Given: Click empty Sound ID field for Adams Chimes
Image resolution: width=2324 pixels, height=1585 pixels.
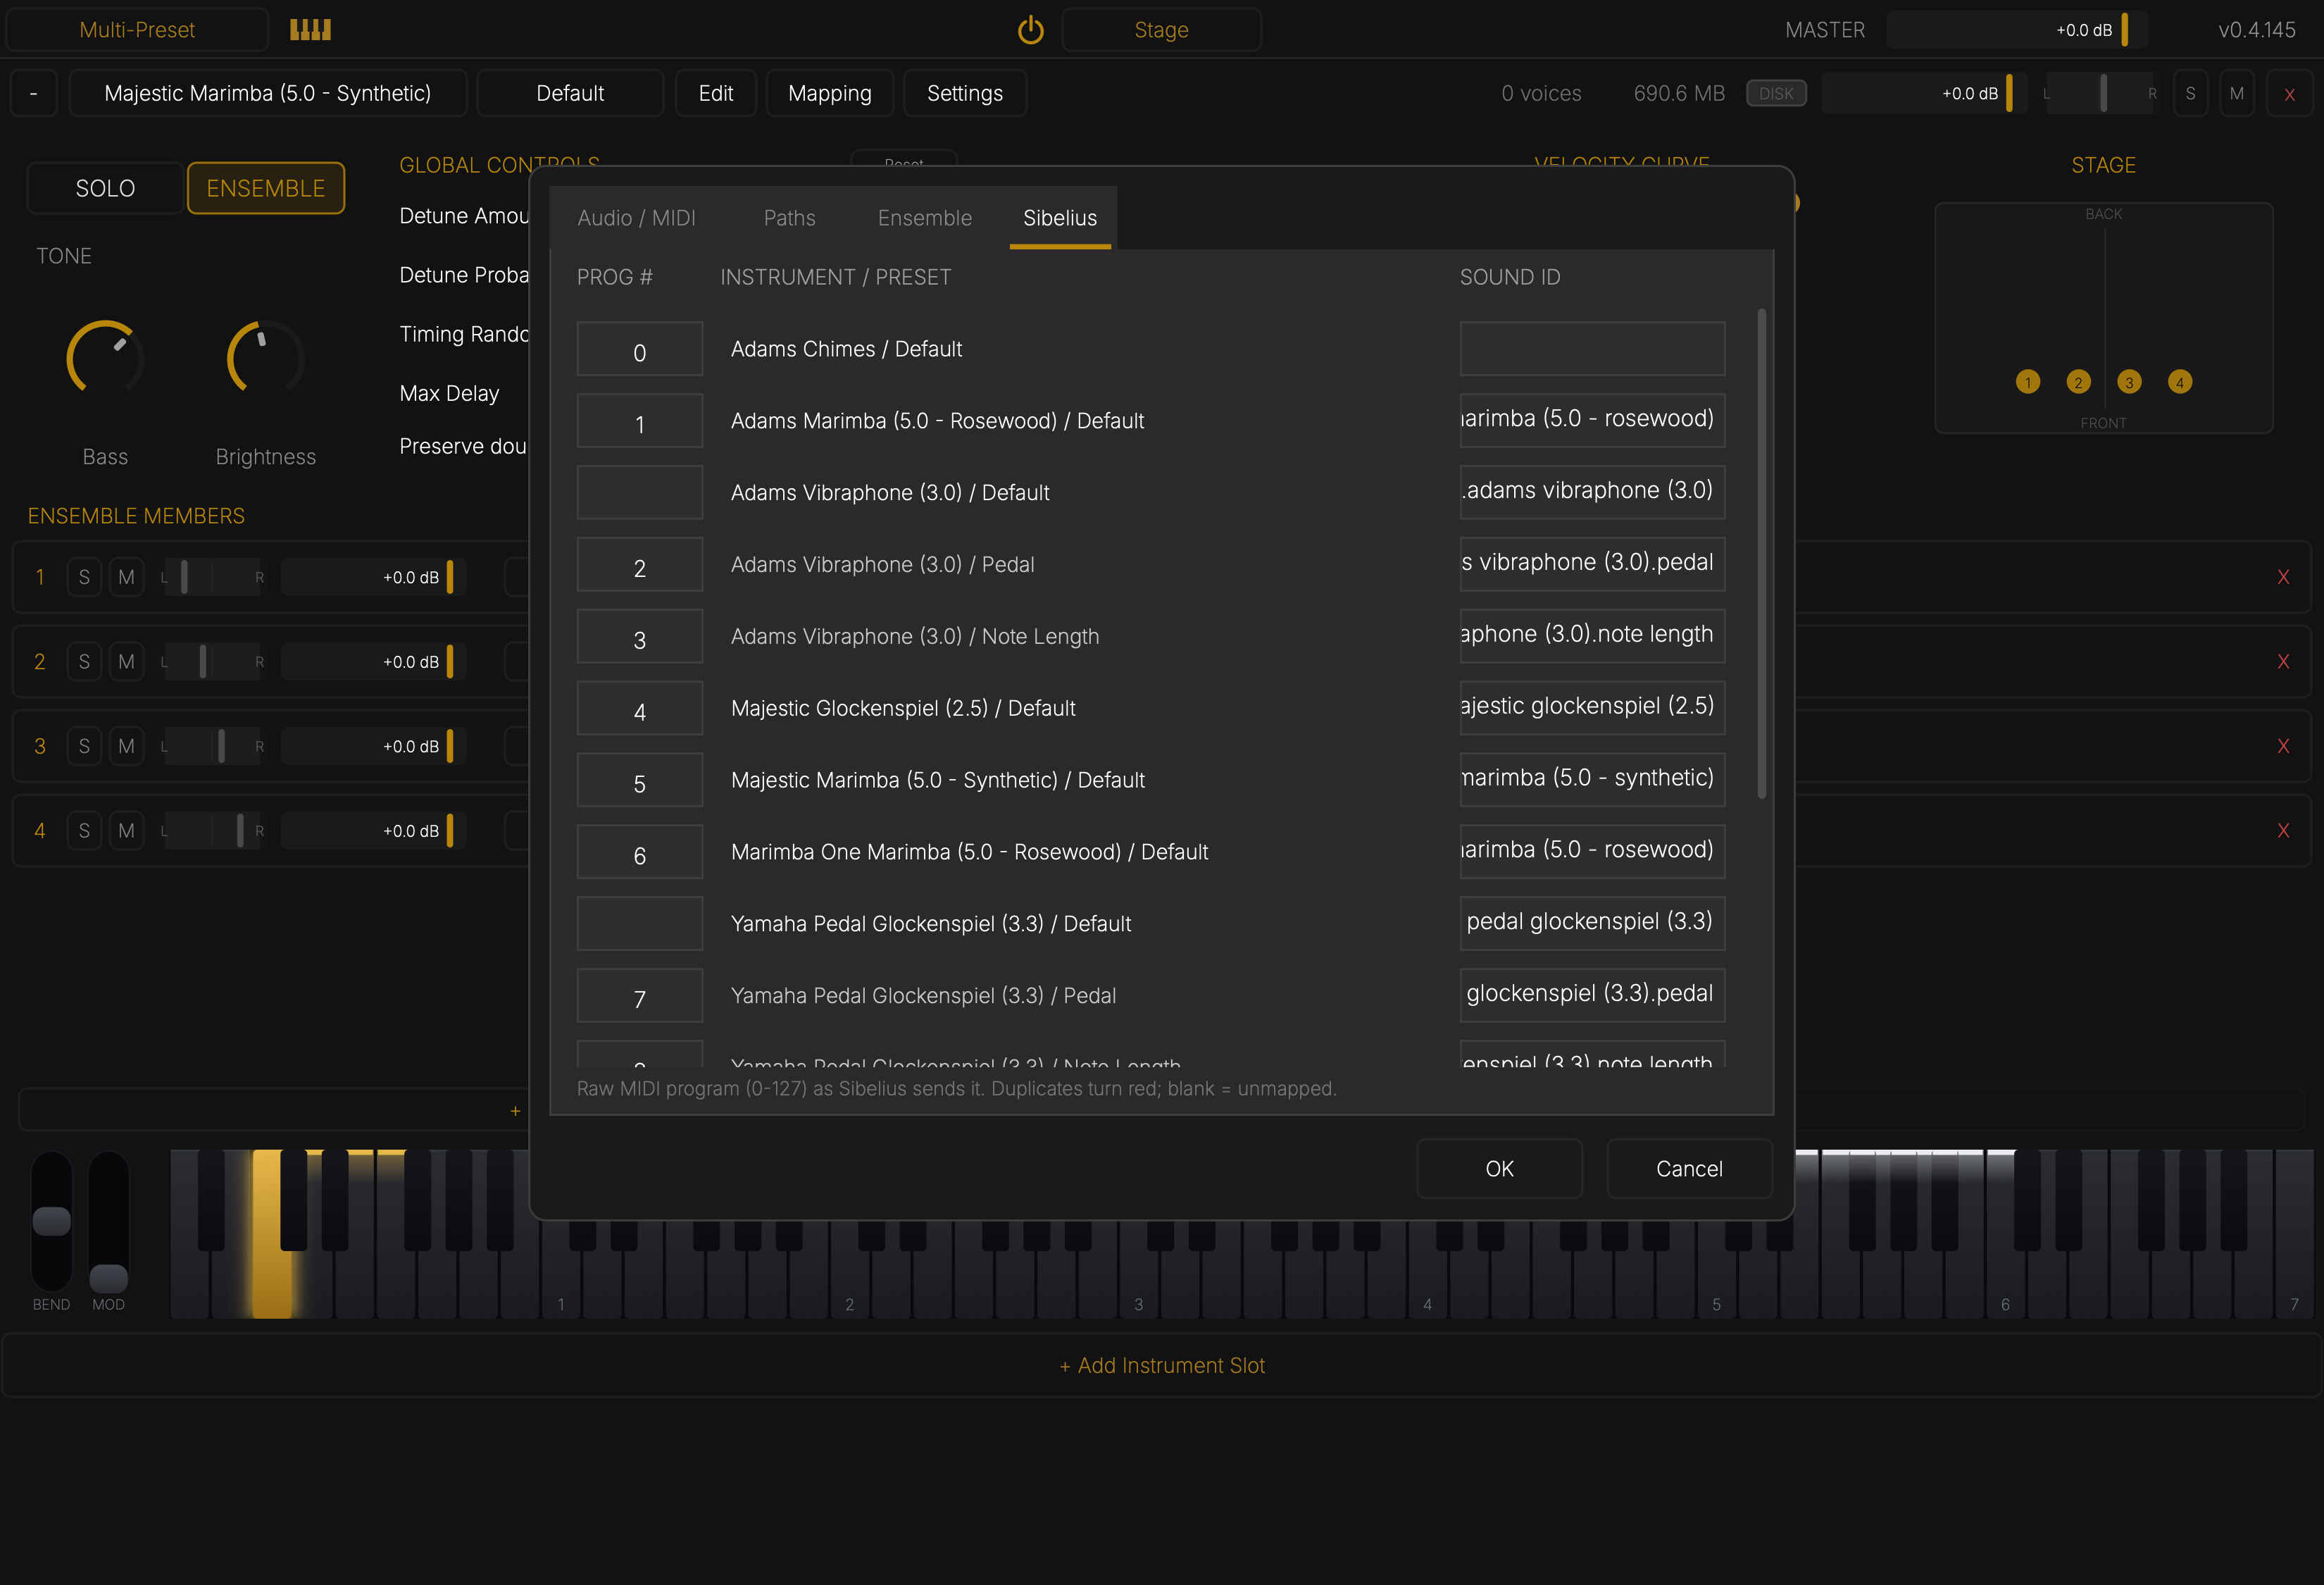Looking at the screenshot, I should pos(1592,349).
